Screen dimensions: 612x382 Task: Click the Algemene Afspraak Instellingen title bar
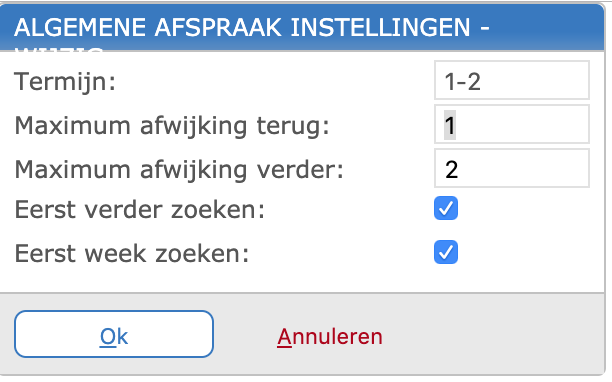click(x=251, y=28)
